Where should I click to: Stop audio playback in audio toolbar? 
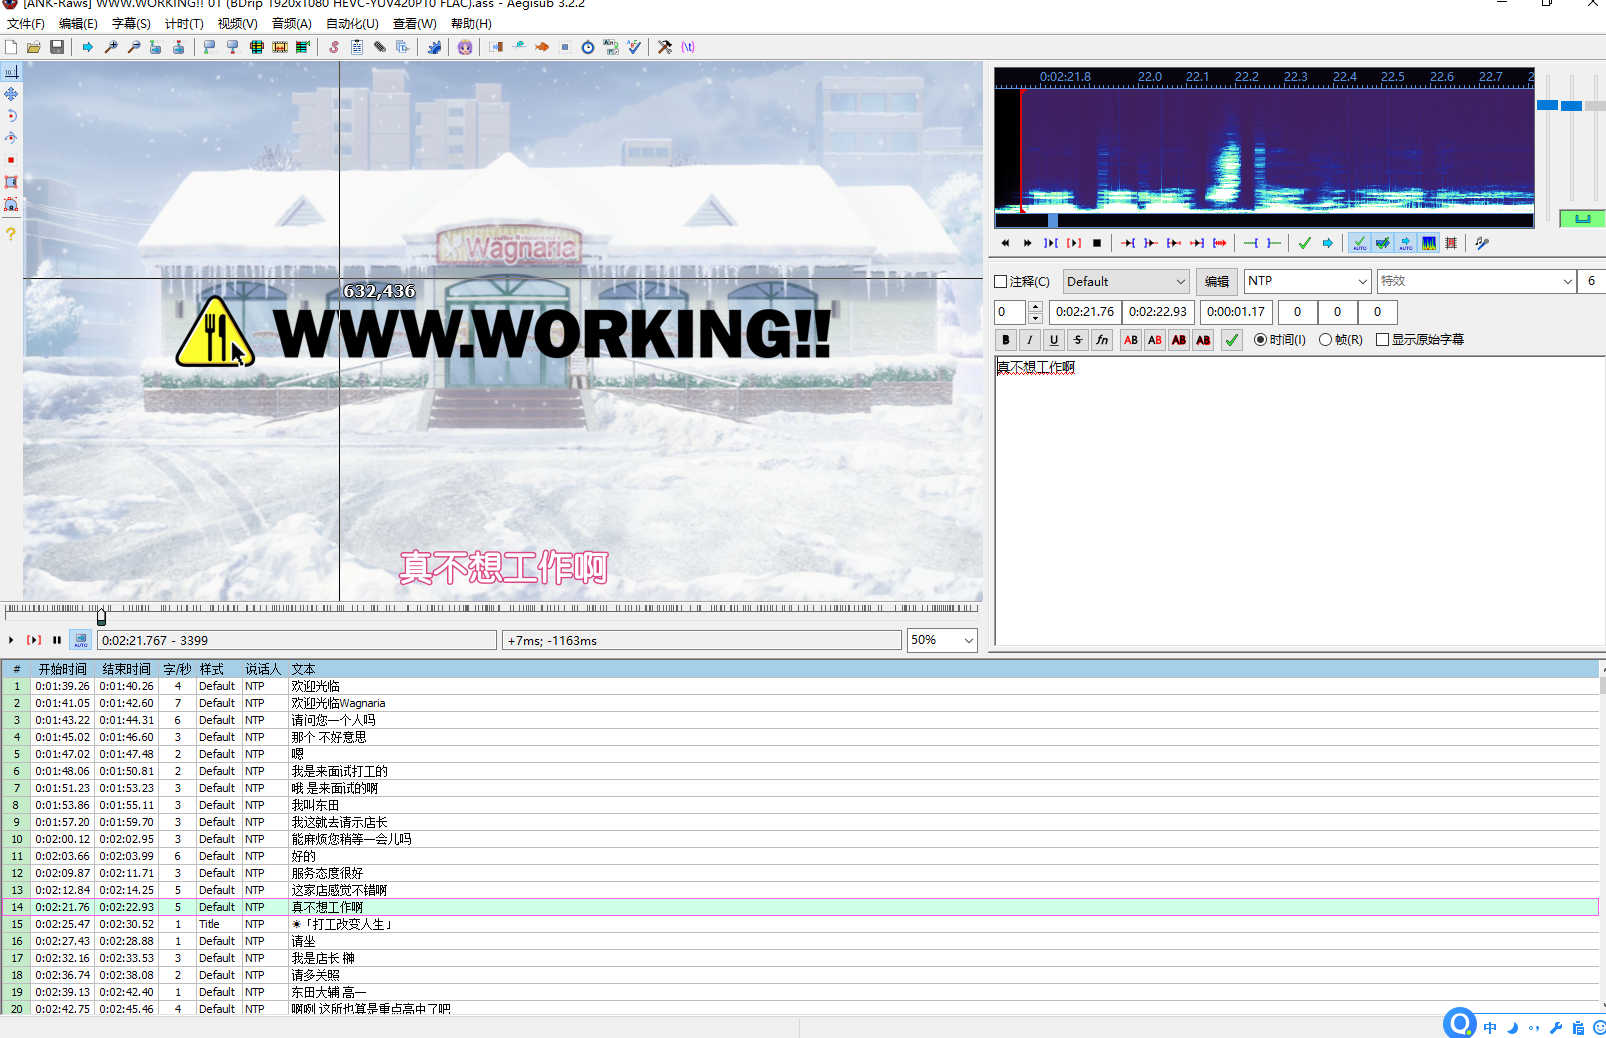tap(1097, 243)
